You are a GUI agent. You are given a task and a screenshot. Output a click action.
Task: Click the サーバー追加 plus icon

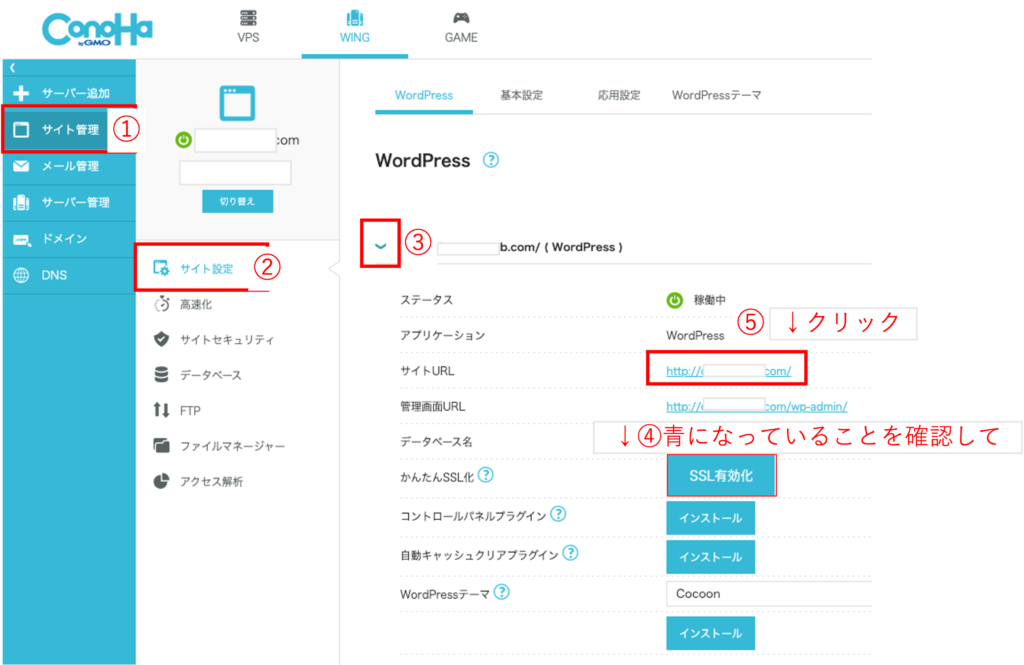point(21,93)
